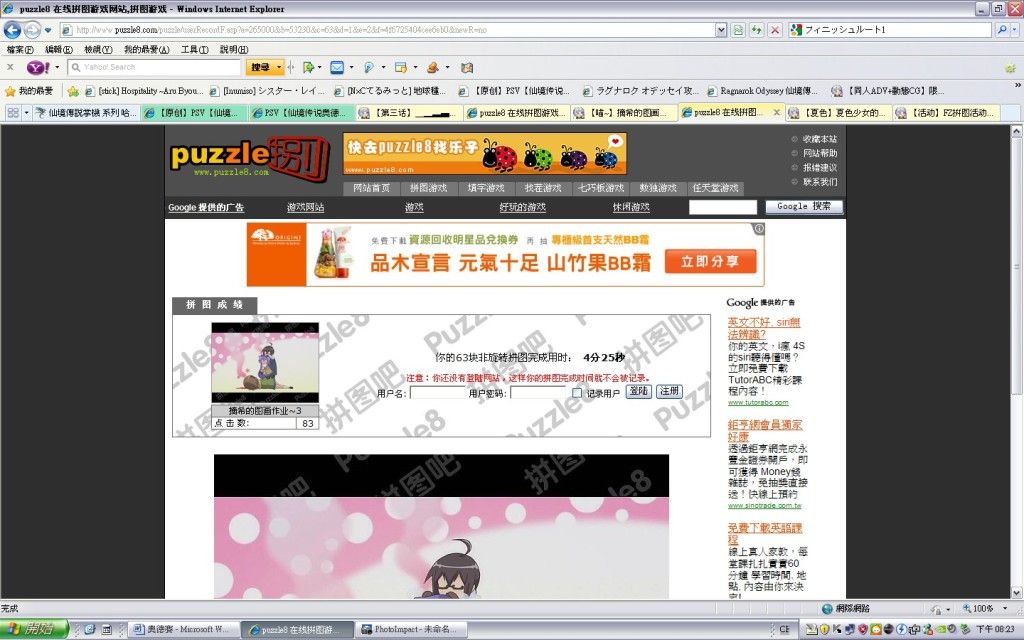Open the 檢視(V) menu
Image resolution: width=1024 pixels, height=640 pixels.
tap(98, 50)
